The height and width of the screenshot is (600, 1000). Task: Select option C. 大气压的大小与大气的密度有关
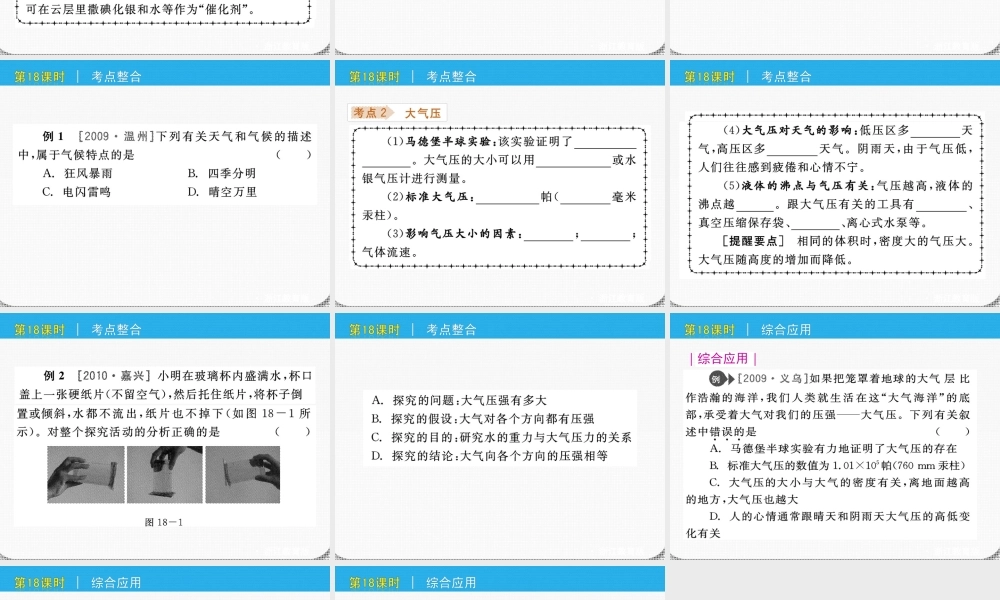pos(828,491)
